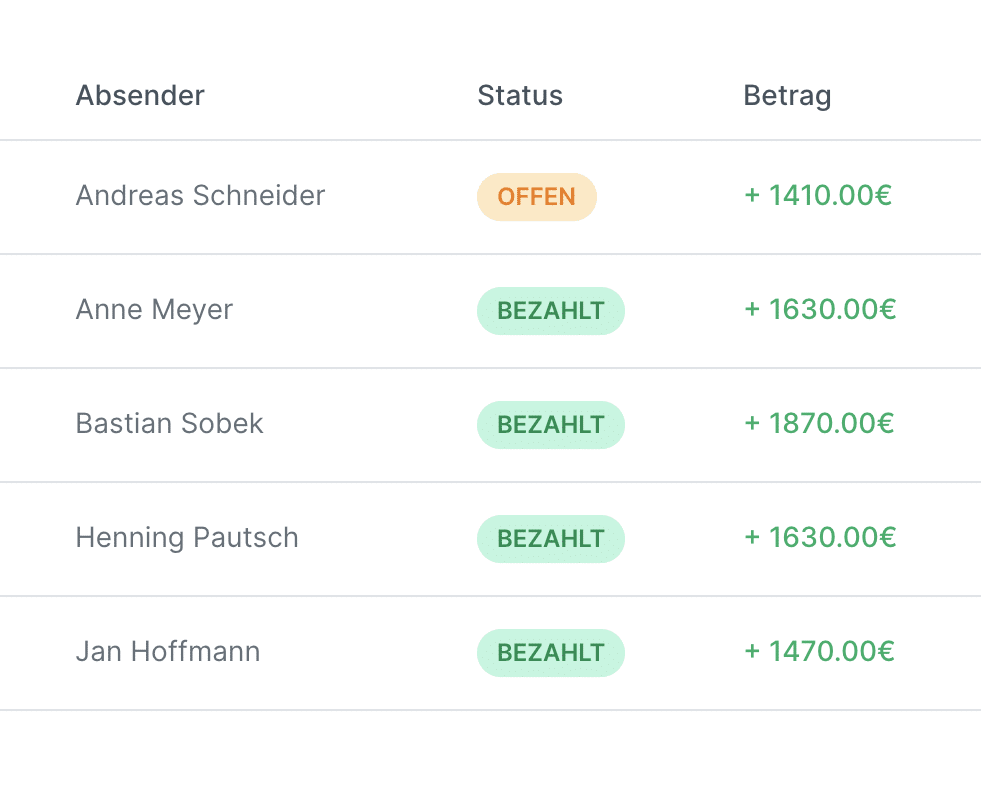Select the Bastian Sobek name

click(x=169, y=424)
